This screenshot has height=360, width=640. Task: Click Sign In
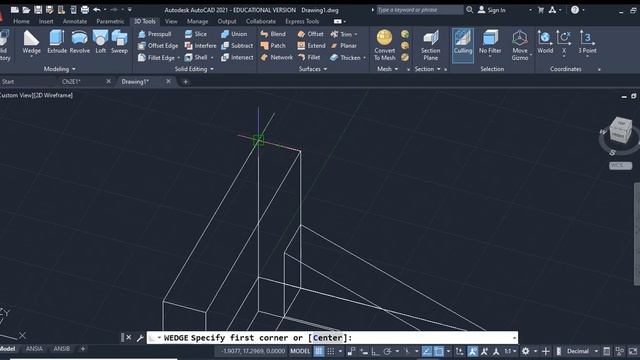coord(492,10)
